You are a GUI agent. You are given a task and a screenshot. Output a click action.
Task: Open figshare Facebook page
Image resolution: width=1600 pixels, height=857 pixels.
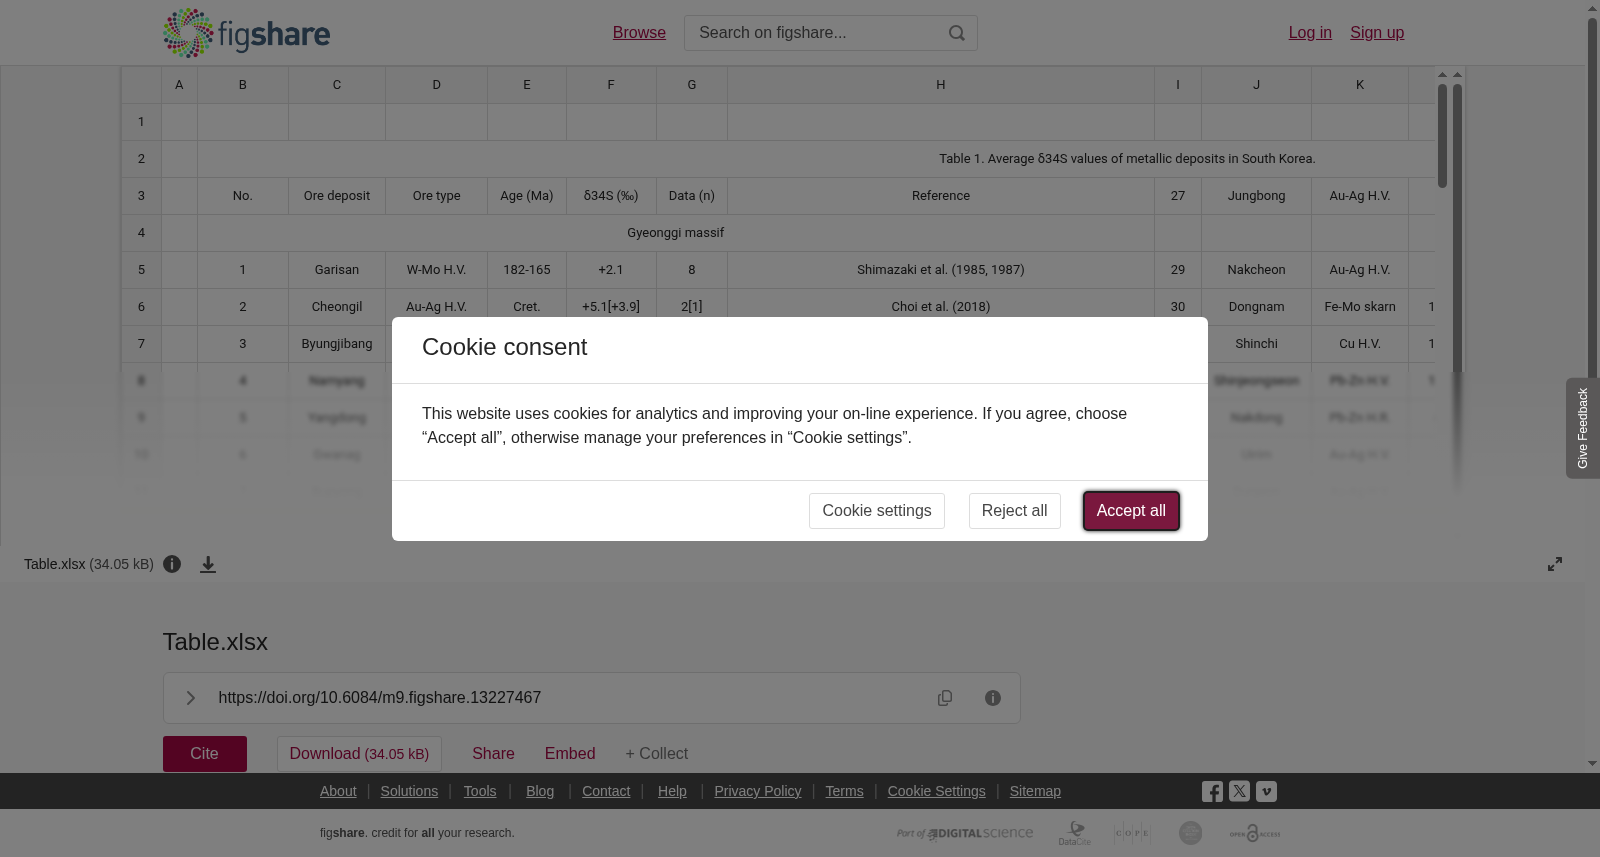click(x=1212, y=791)
